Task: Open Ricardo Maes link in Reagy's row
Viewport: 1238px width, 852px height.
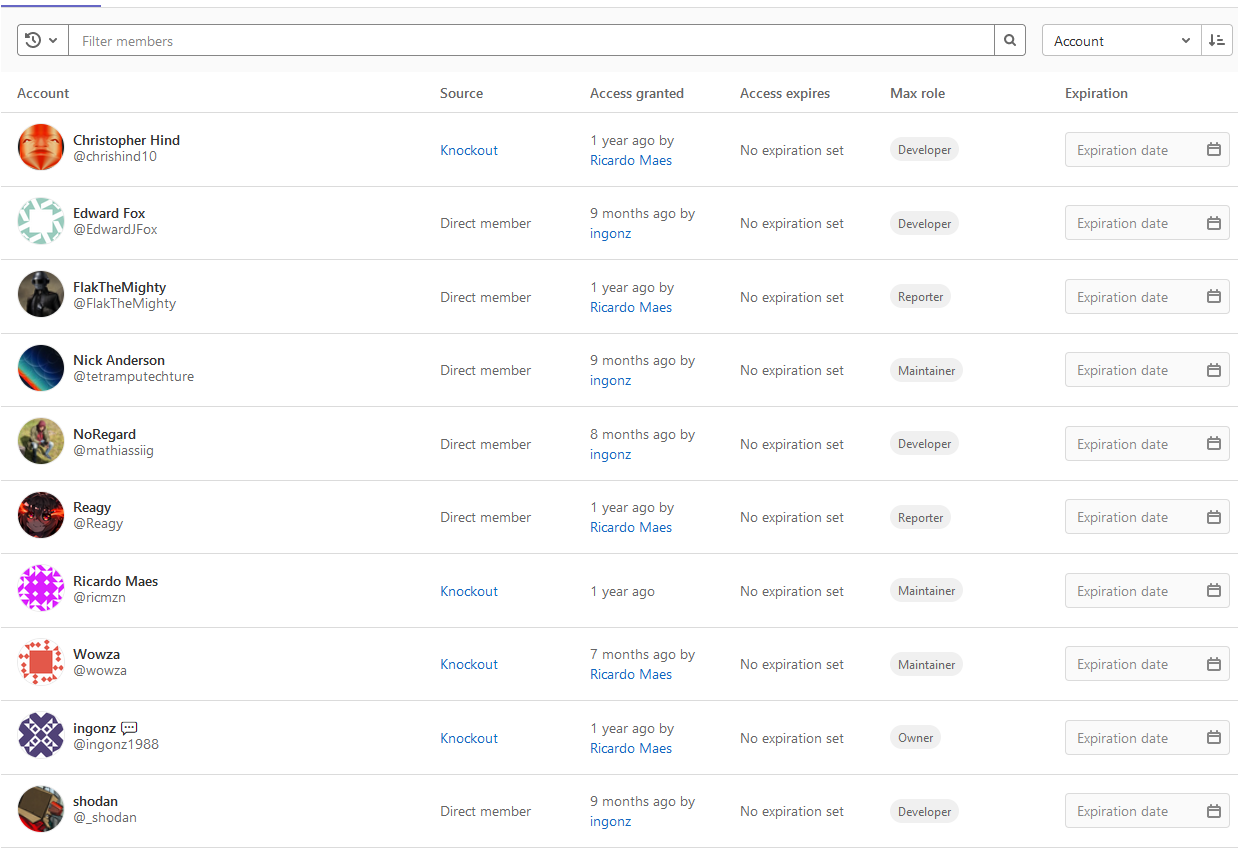Action: [631, 527]
